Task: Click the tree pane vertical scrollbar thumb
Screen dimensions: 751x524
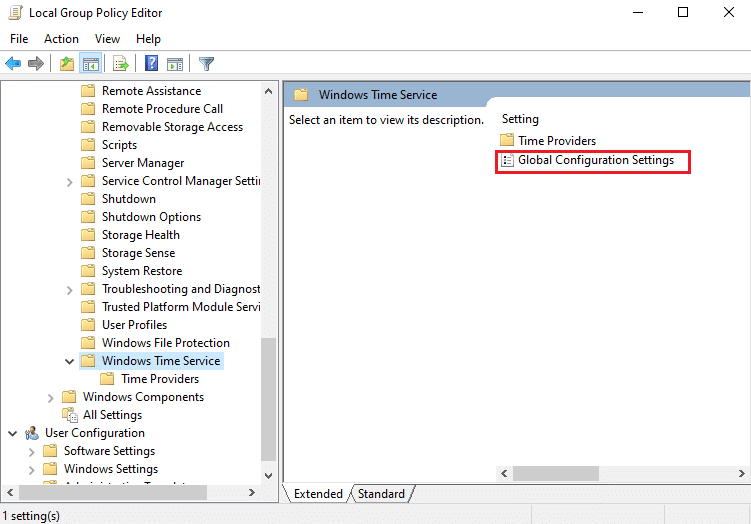Action: coord(268,398)
